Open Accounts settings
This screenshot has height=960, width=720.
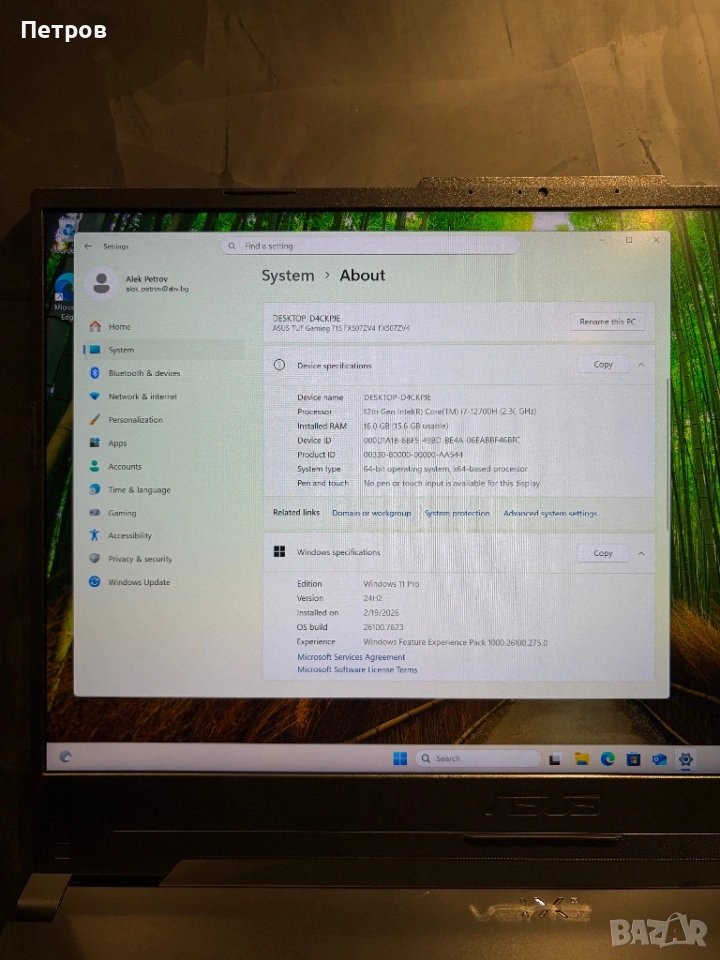[125, 467]
